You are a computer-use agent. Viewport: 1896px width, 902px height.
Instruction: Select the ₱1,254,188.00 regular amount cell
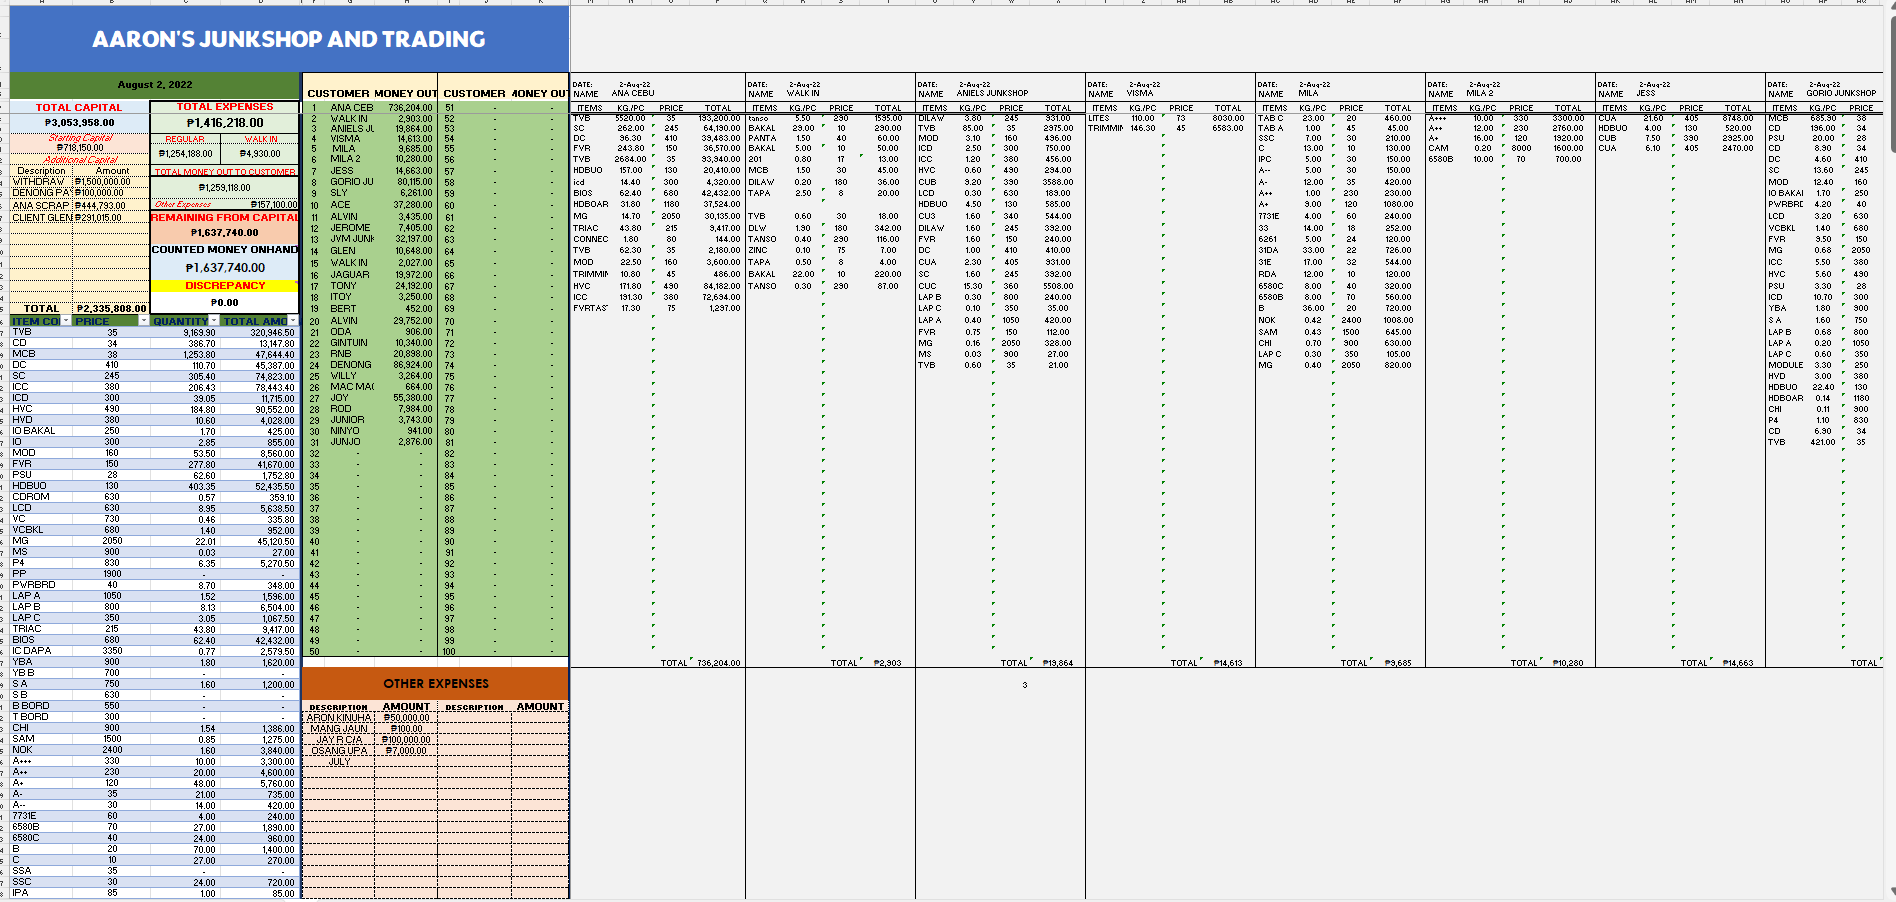point(186,154)
